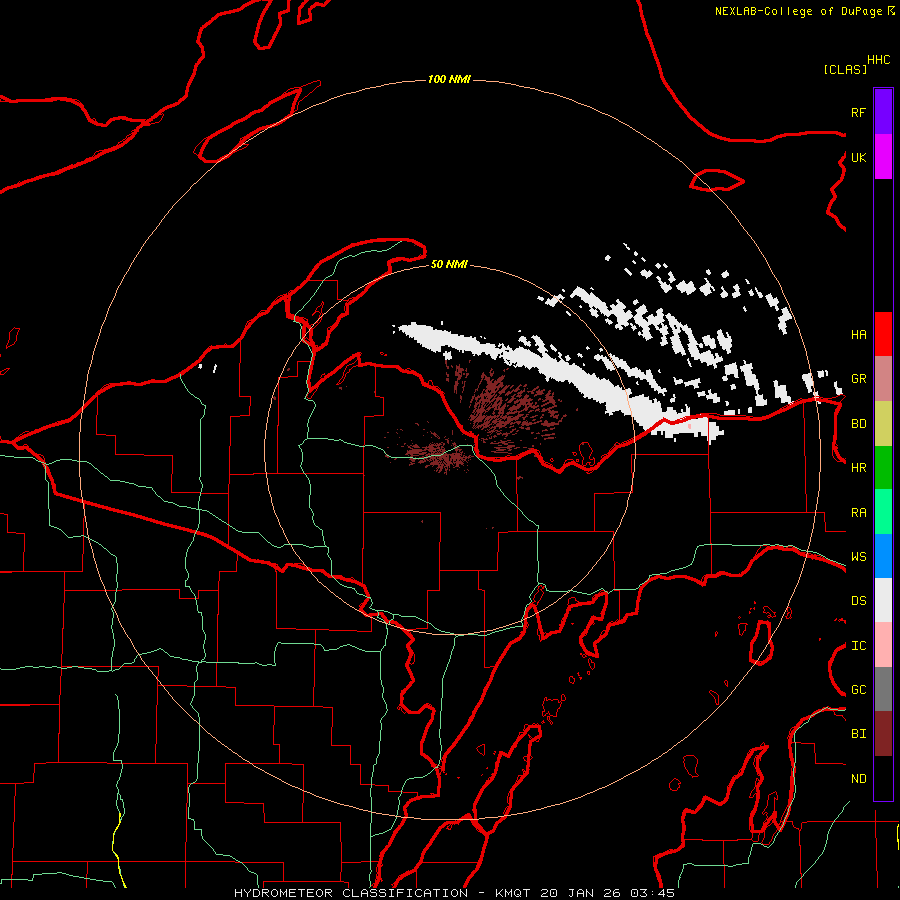Click the HA legend label
Screen dimensions: 900x900
858,334
